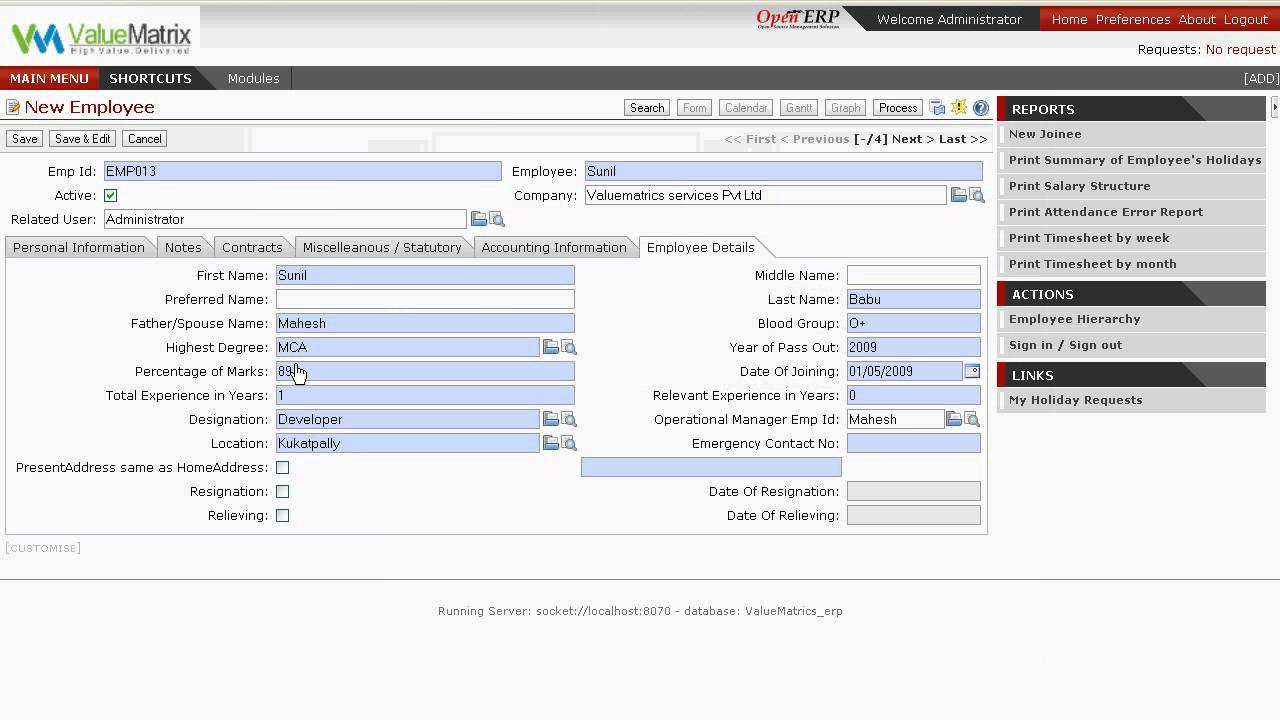This screenshot has height=720, width=1280.
Task: Open New Joinee report
Action: point(1045,134)
